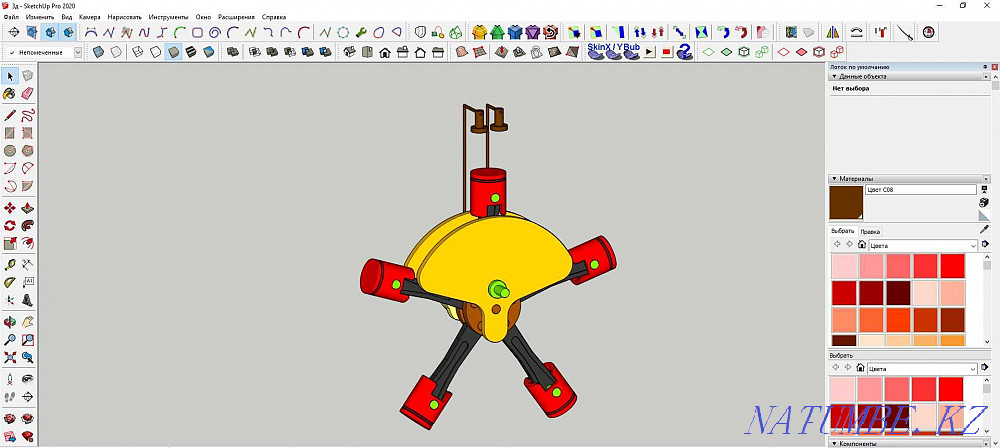
Task: Toggle Shaded face style
Action: point(173,52)
